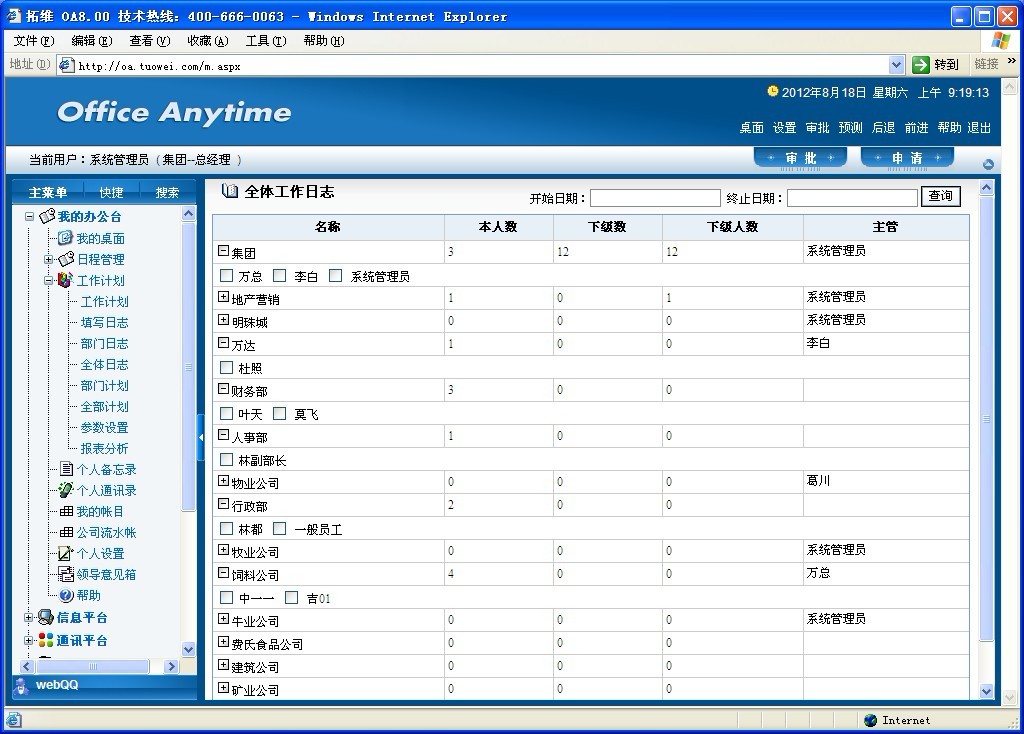
Task: Tick the checkbox next to 杜照
Action: pos(226,368)
